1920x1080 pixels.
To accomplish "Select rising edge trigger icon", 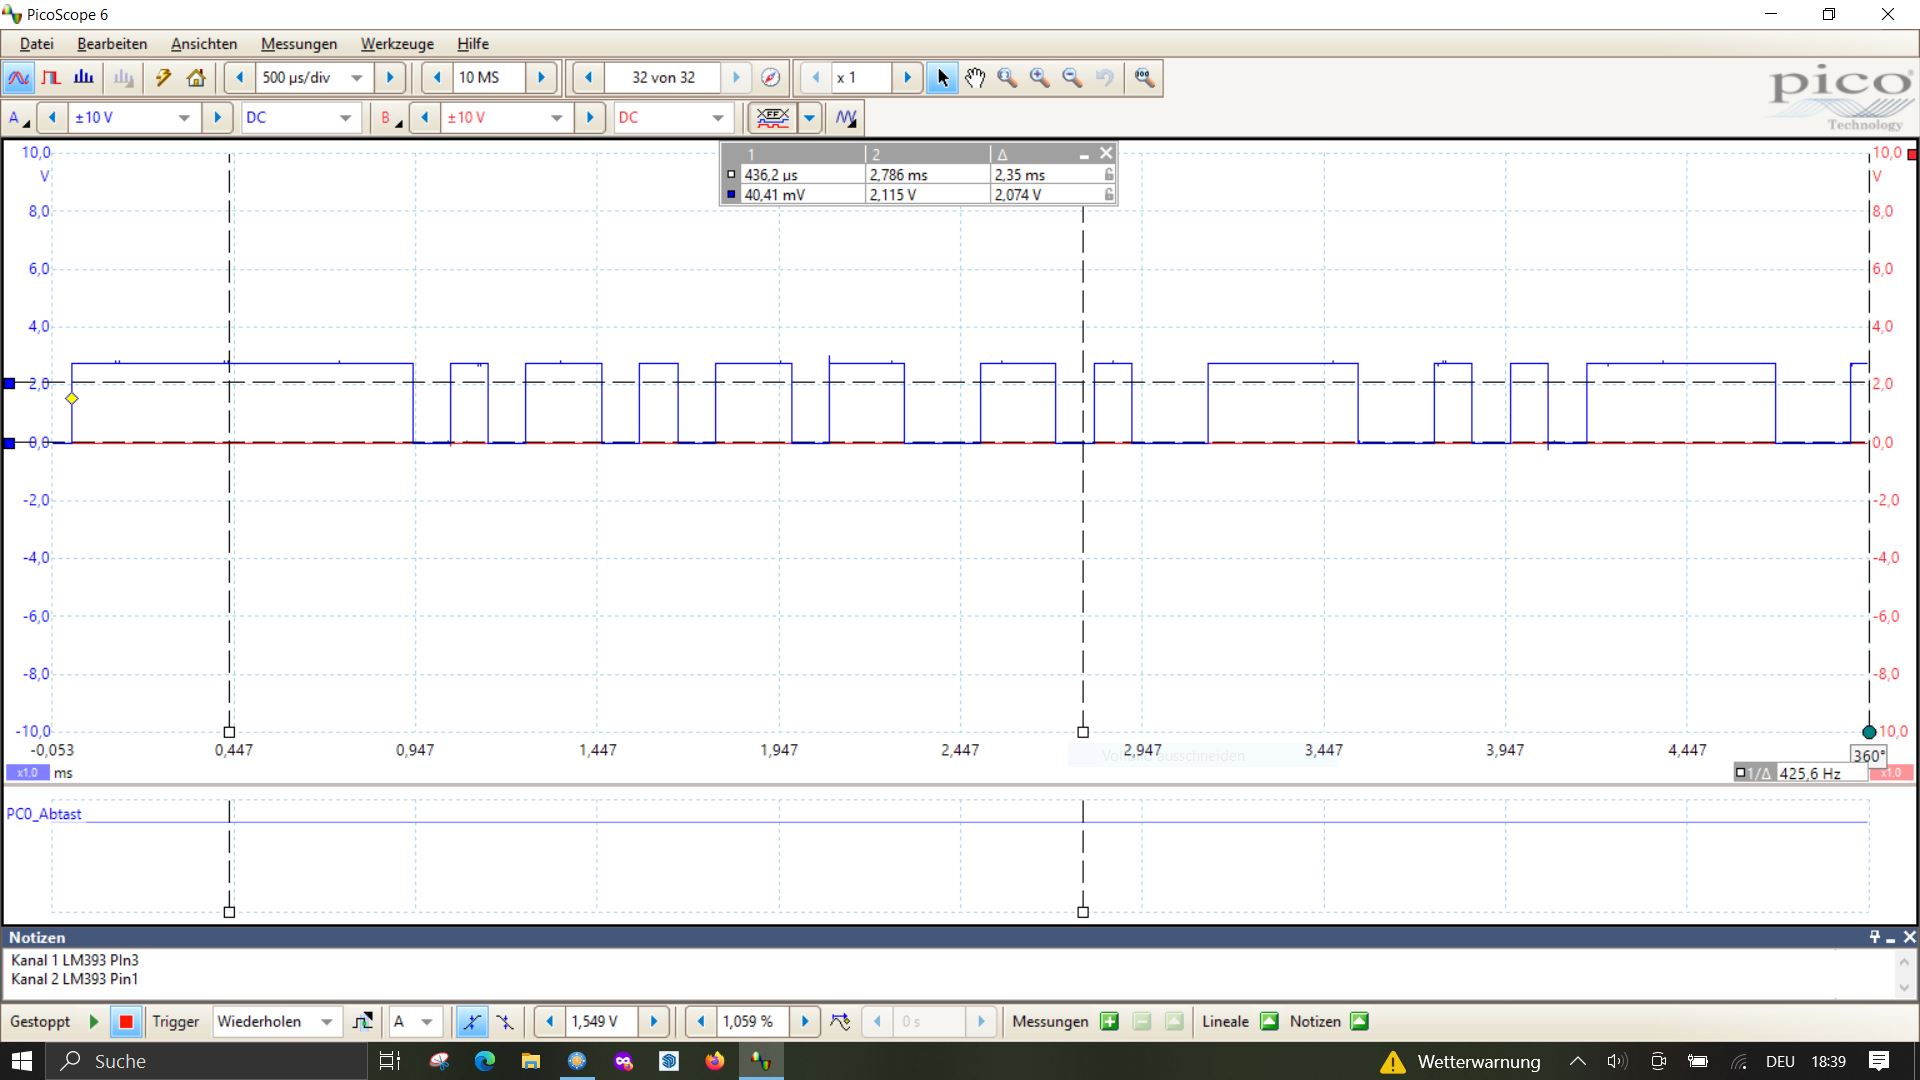I will 471,1021.
